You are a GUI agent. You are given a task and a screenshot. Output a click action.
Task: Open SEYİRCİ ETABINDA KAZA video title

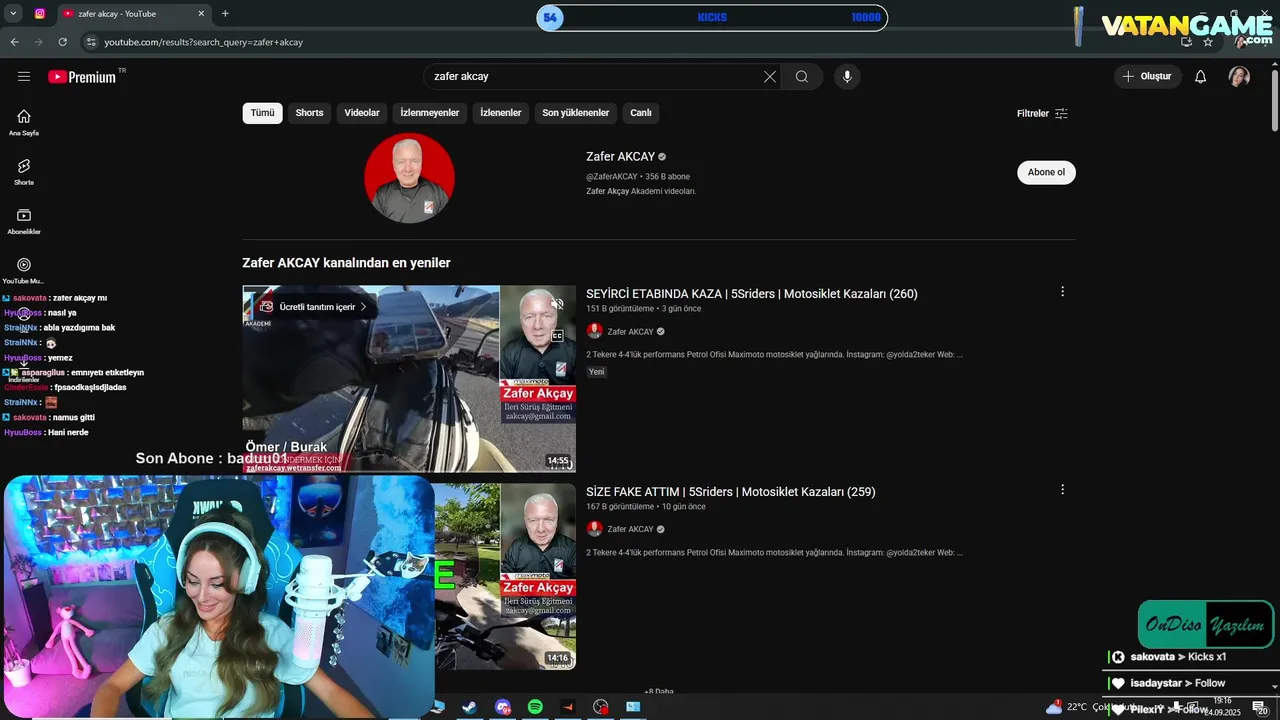click(x=752, y=294)
